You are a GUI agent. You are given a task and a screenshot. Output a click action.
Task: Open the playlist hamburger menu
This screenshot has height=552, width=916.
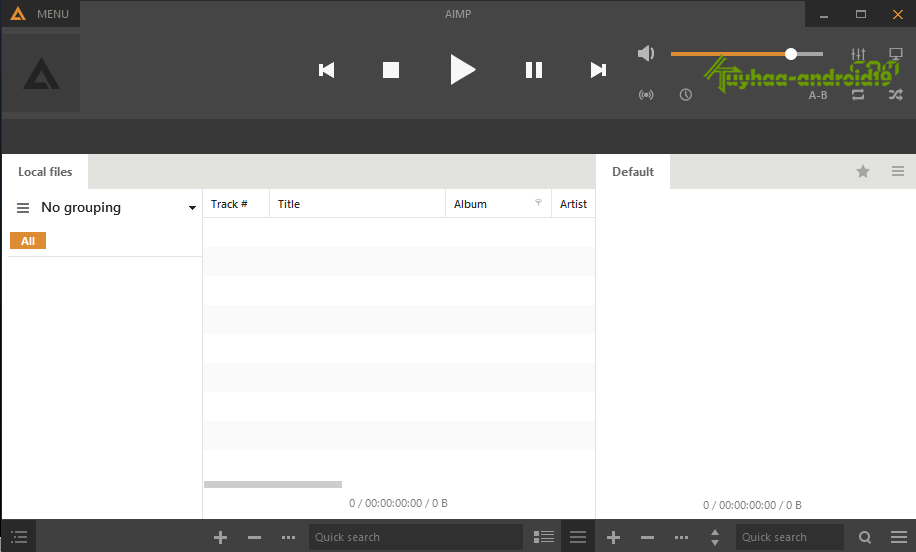898,537
